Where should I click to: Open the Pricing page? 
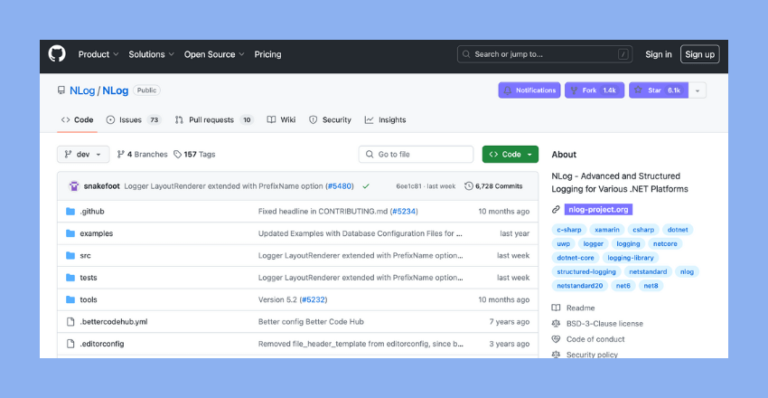pos(267,54)
